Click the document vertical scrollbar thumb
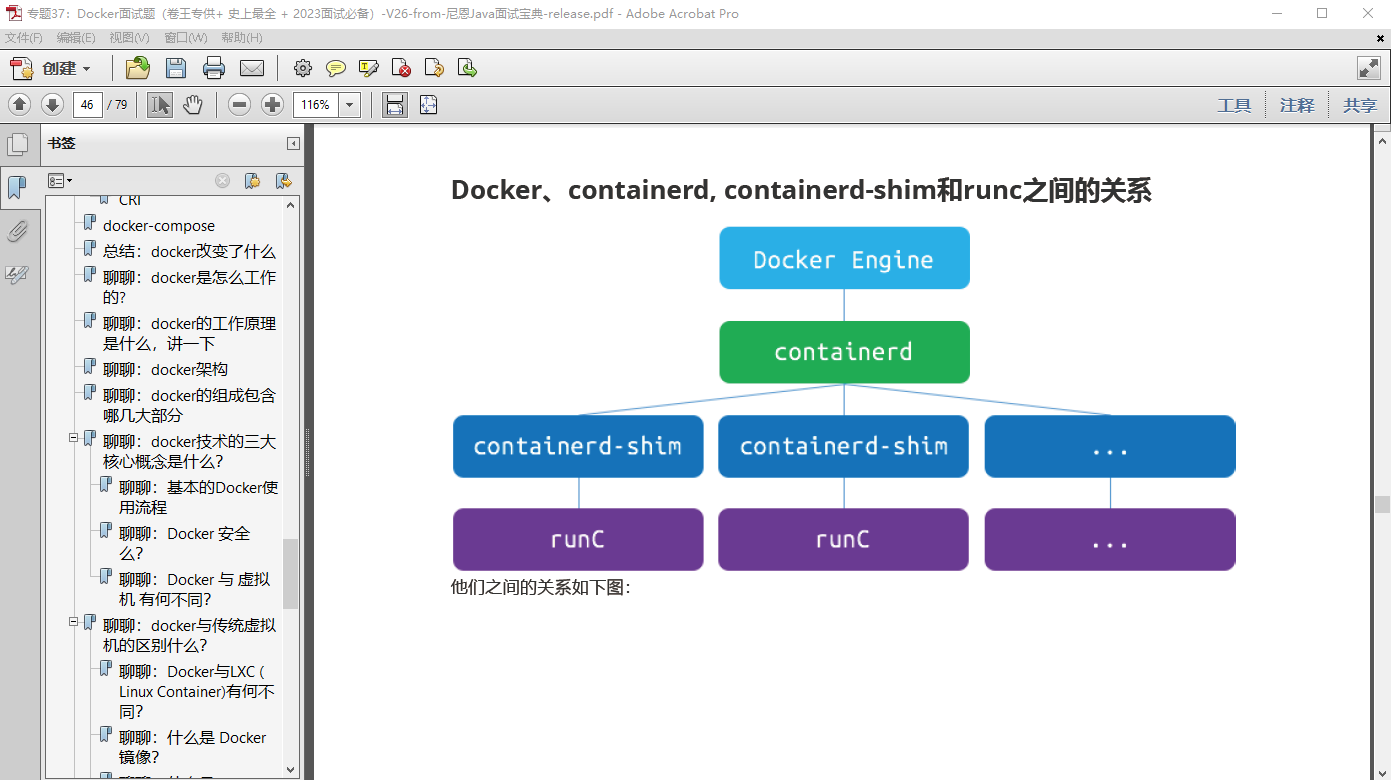The height and width of the screenshot is (780, 1391). click(x=1382, y=504)
